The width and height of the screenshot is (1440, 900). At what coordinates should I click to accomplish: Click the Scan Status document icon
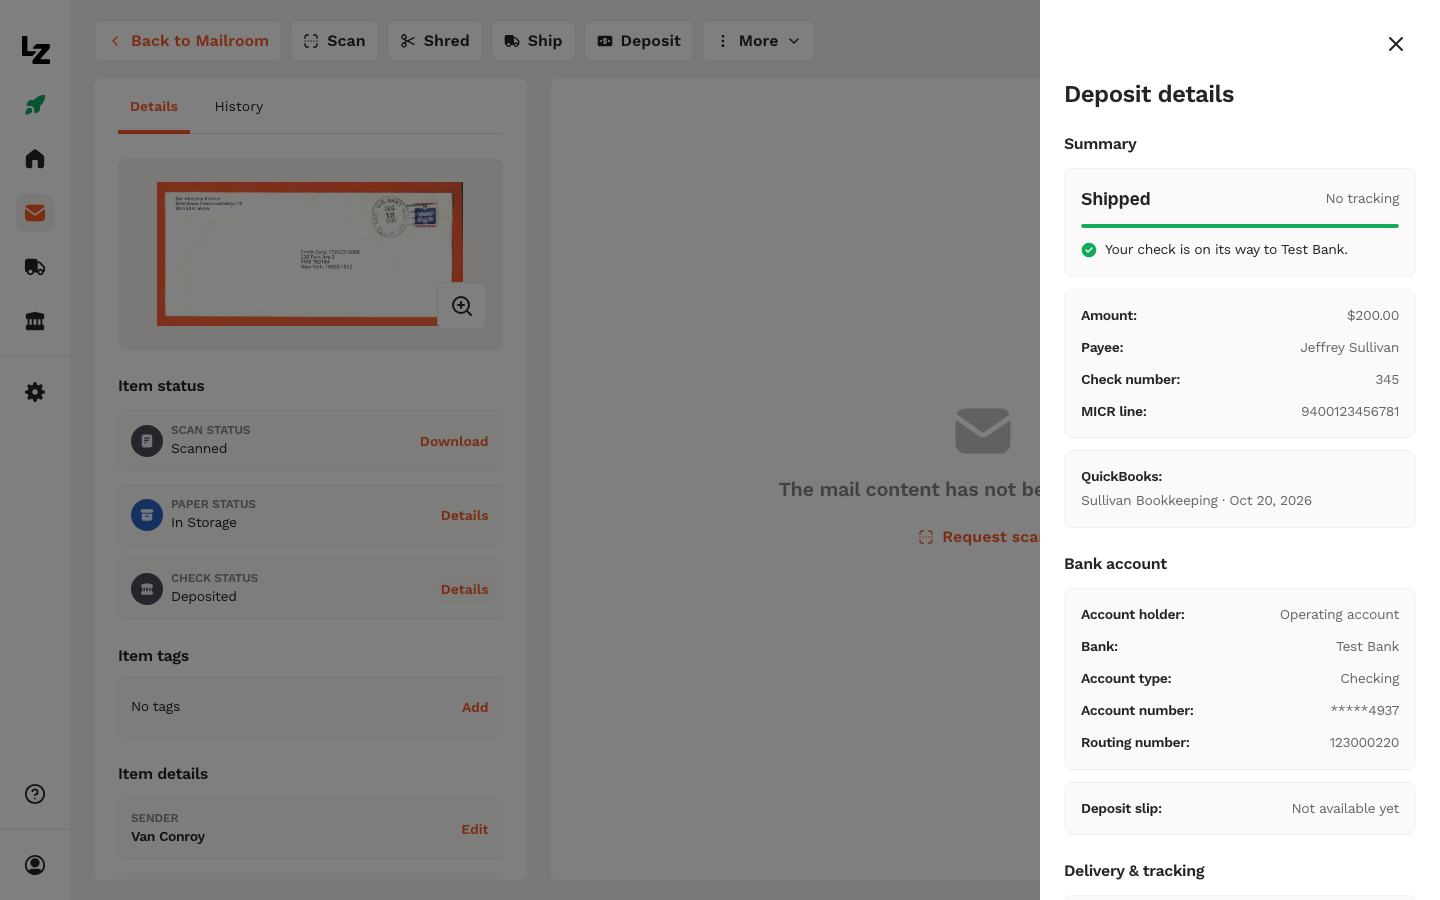(147, 441)
